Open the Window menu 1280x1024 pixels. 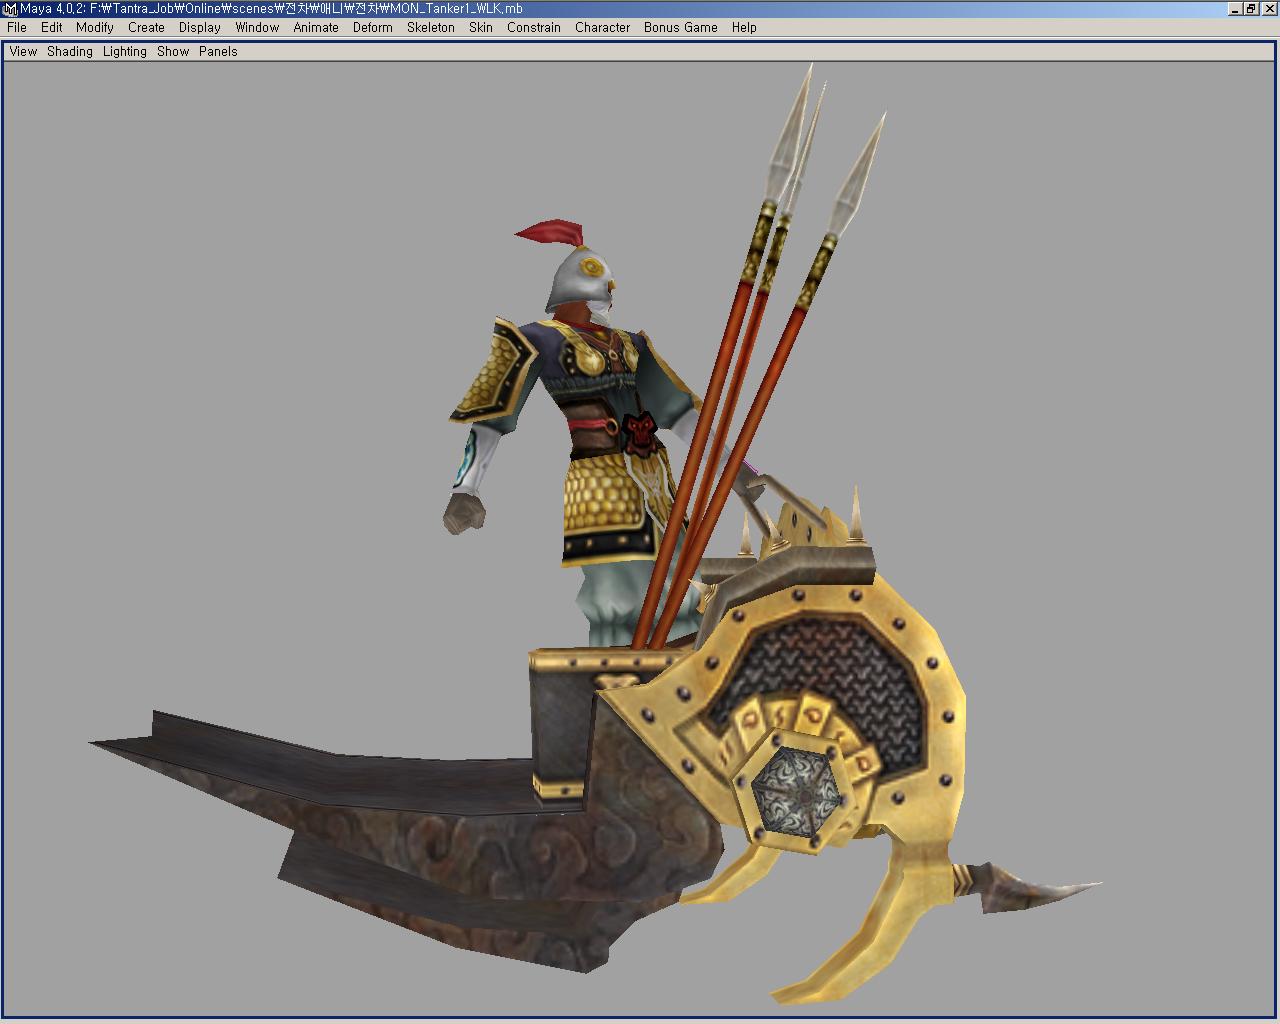[257, 28]
